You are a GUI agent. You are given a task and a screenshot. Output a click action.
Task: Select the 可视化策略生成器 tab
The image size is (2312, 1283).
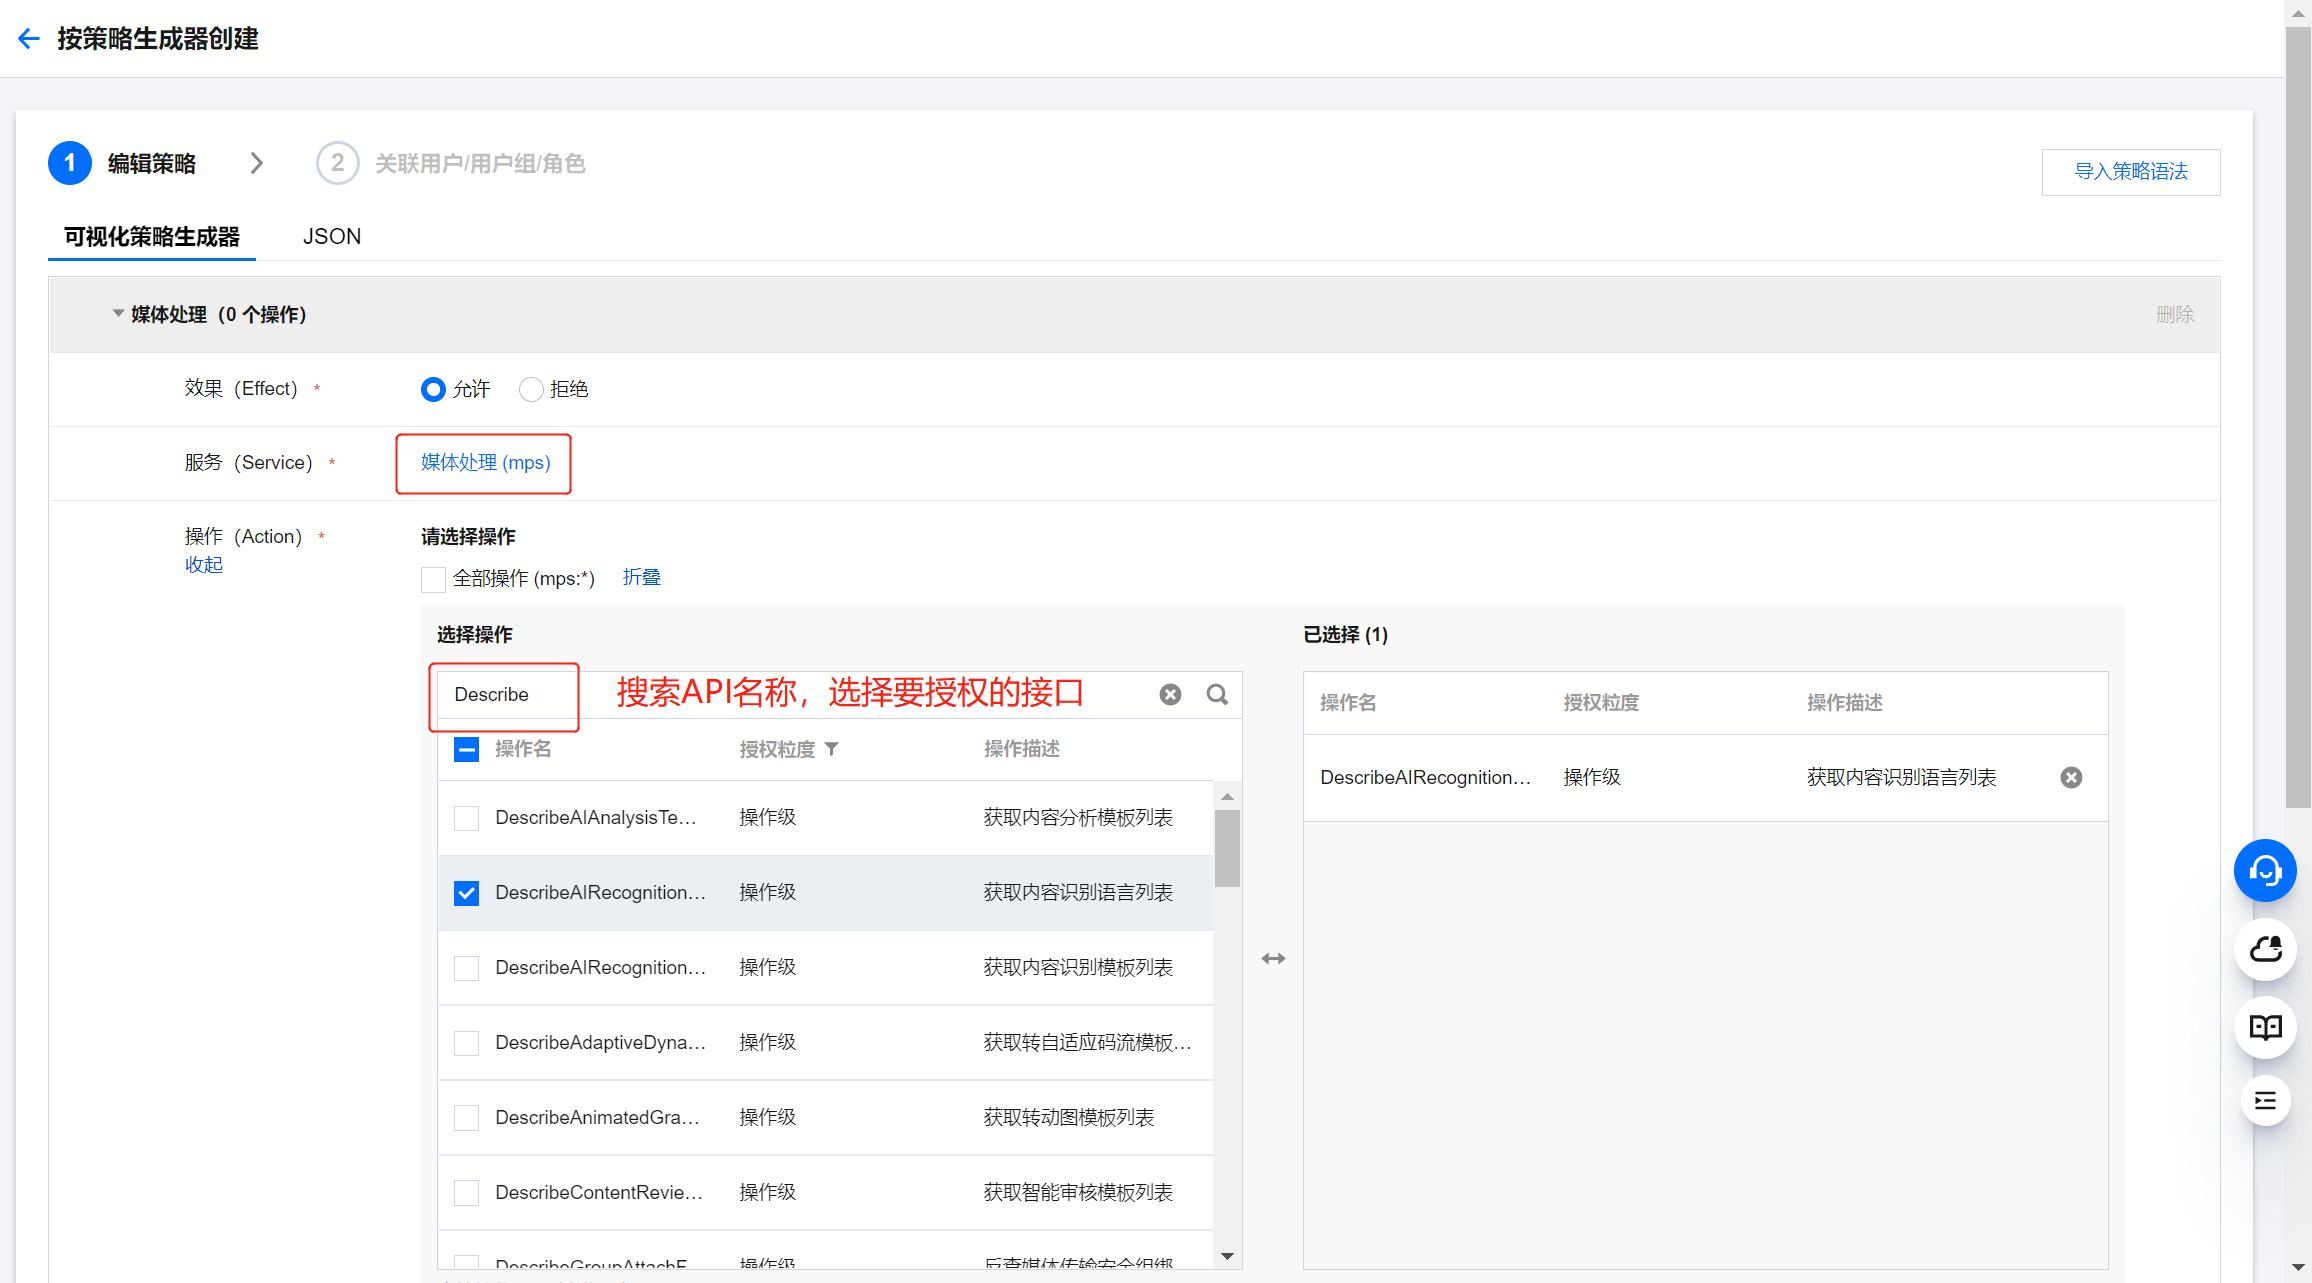[152, 237]
